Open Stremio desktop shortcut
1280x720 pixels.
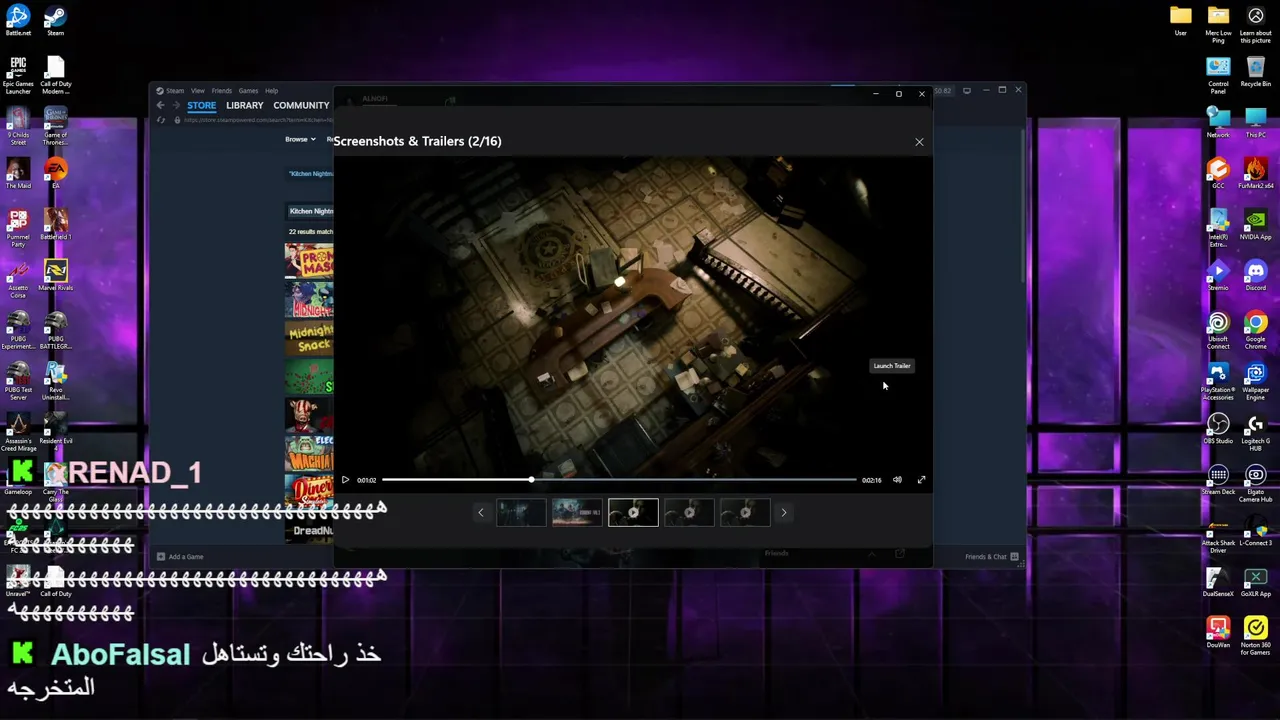click(1218, 275)
